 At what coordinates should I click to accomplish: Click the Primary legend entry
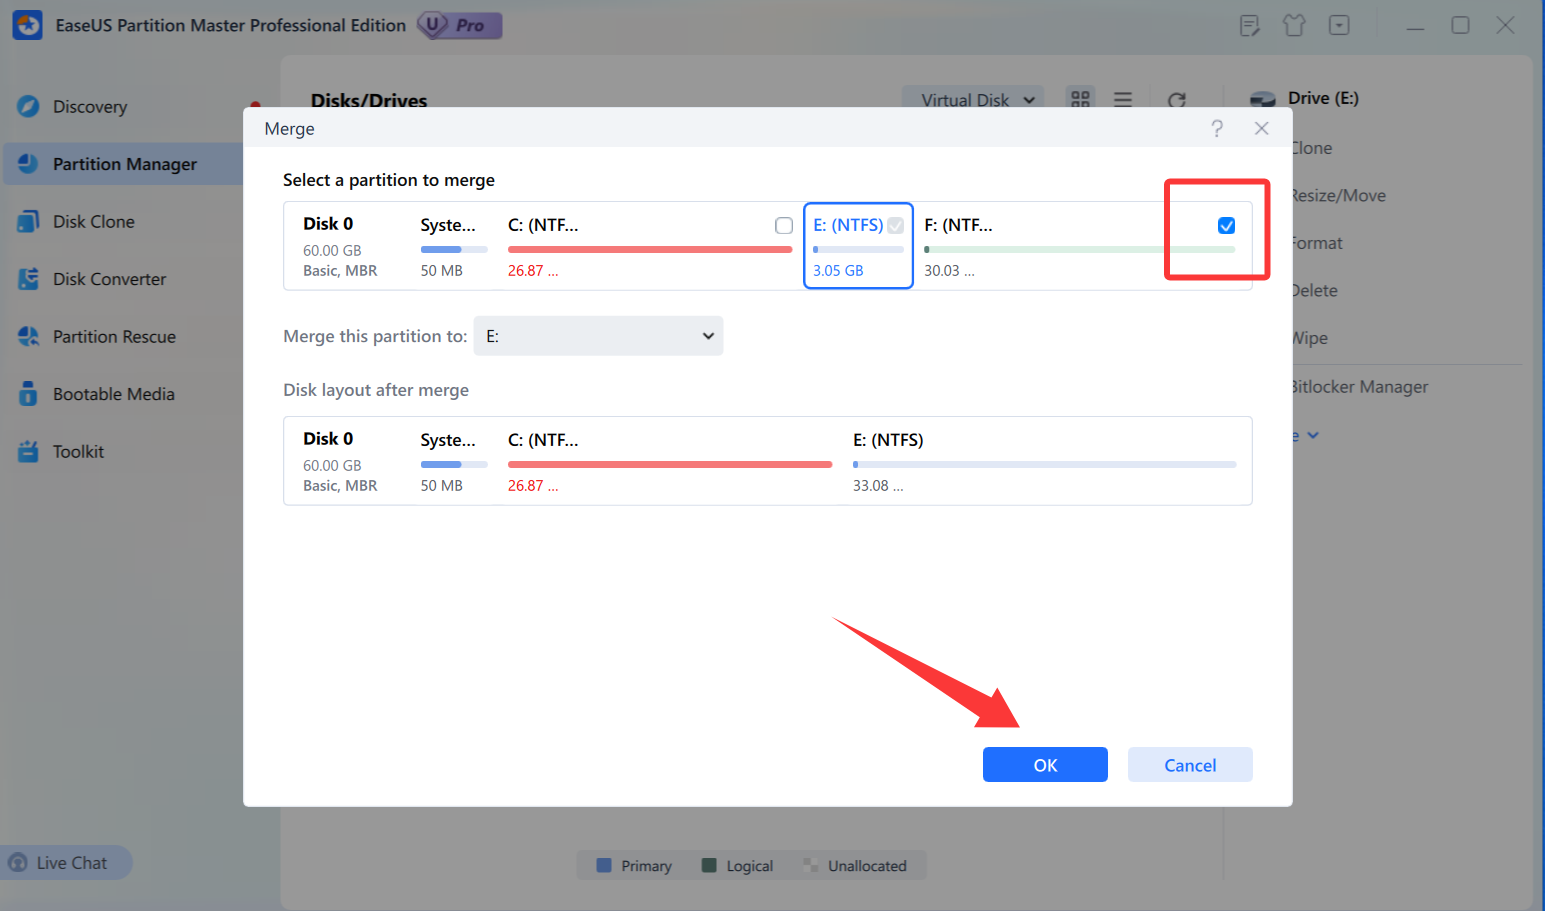tap(634, 866)
